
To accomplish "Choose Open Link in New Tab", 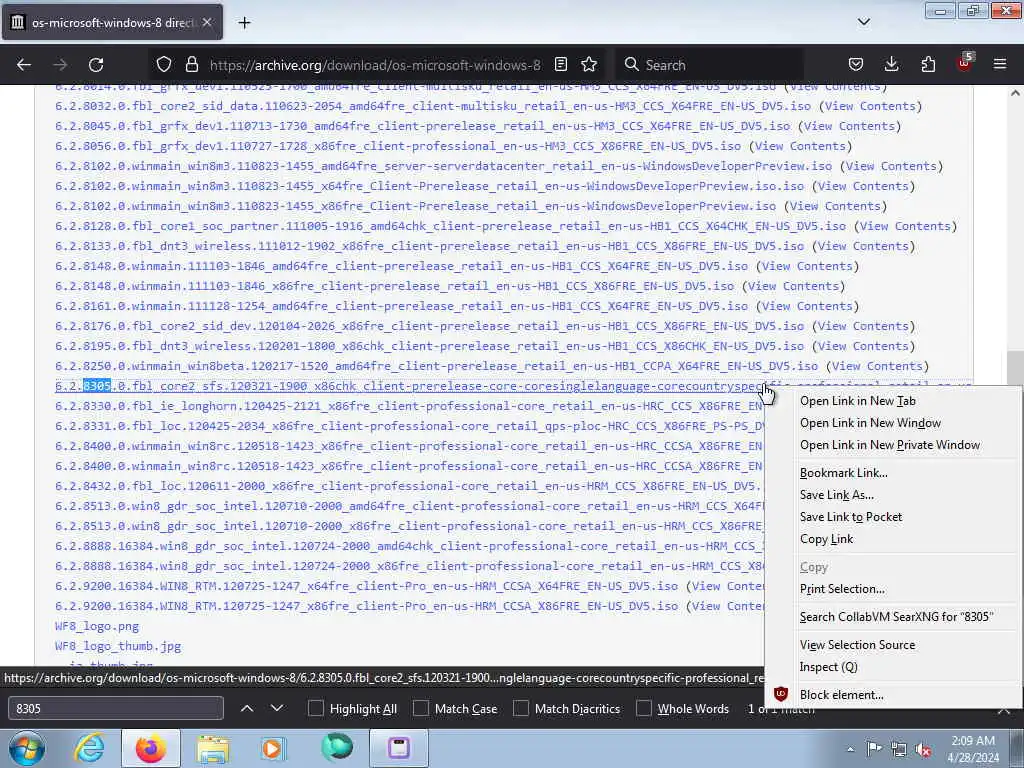I will click(857, 401).
